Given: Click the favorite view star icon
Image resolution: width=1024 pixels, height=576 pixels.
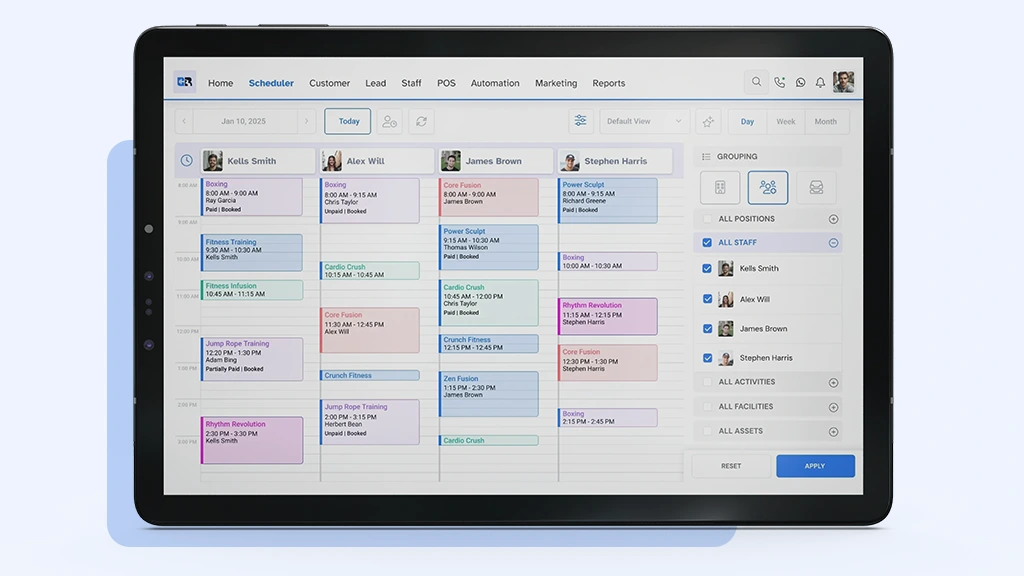Looking at the screenshot, I should click(x=708, y=121).
